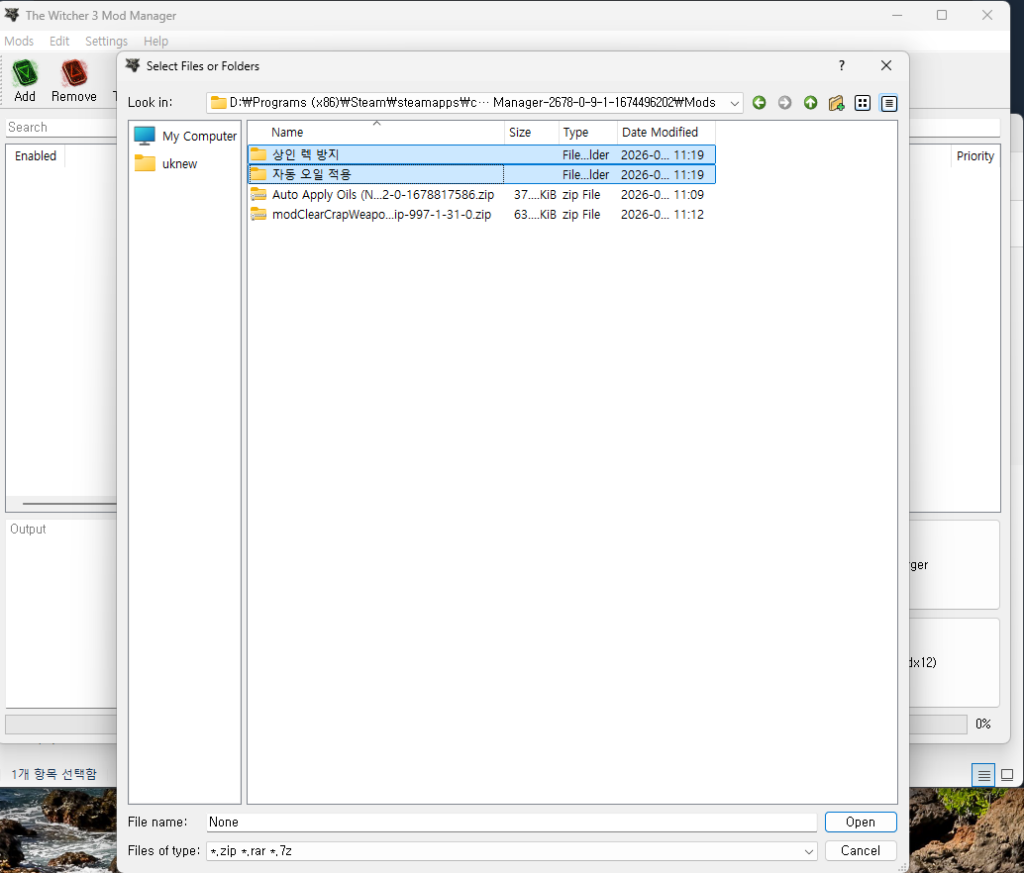The image size is (1024, 873).
Task: Select the 자동 오일 적용 folder name
Action: pos(312,174)
